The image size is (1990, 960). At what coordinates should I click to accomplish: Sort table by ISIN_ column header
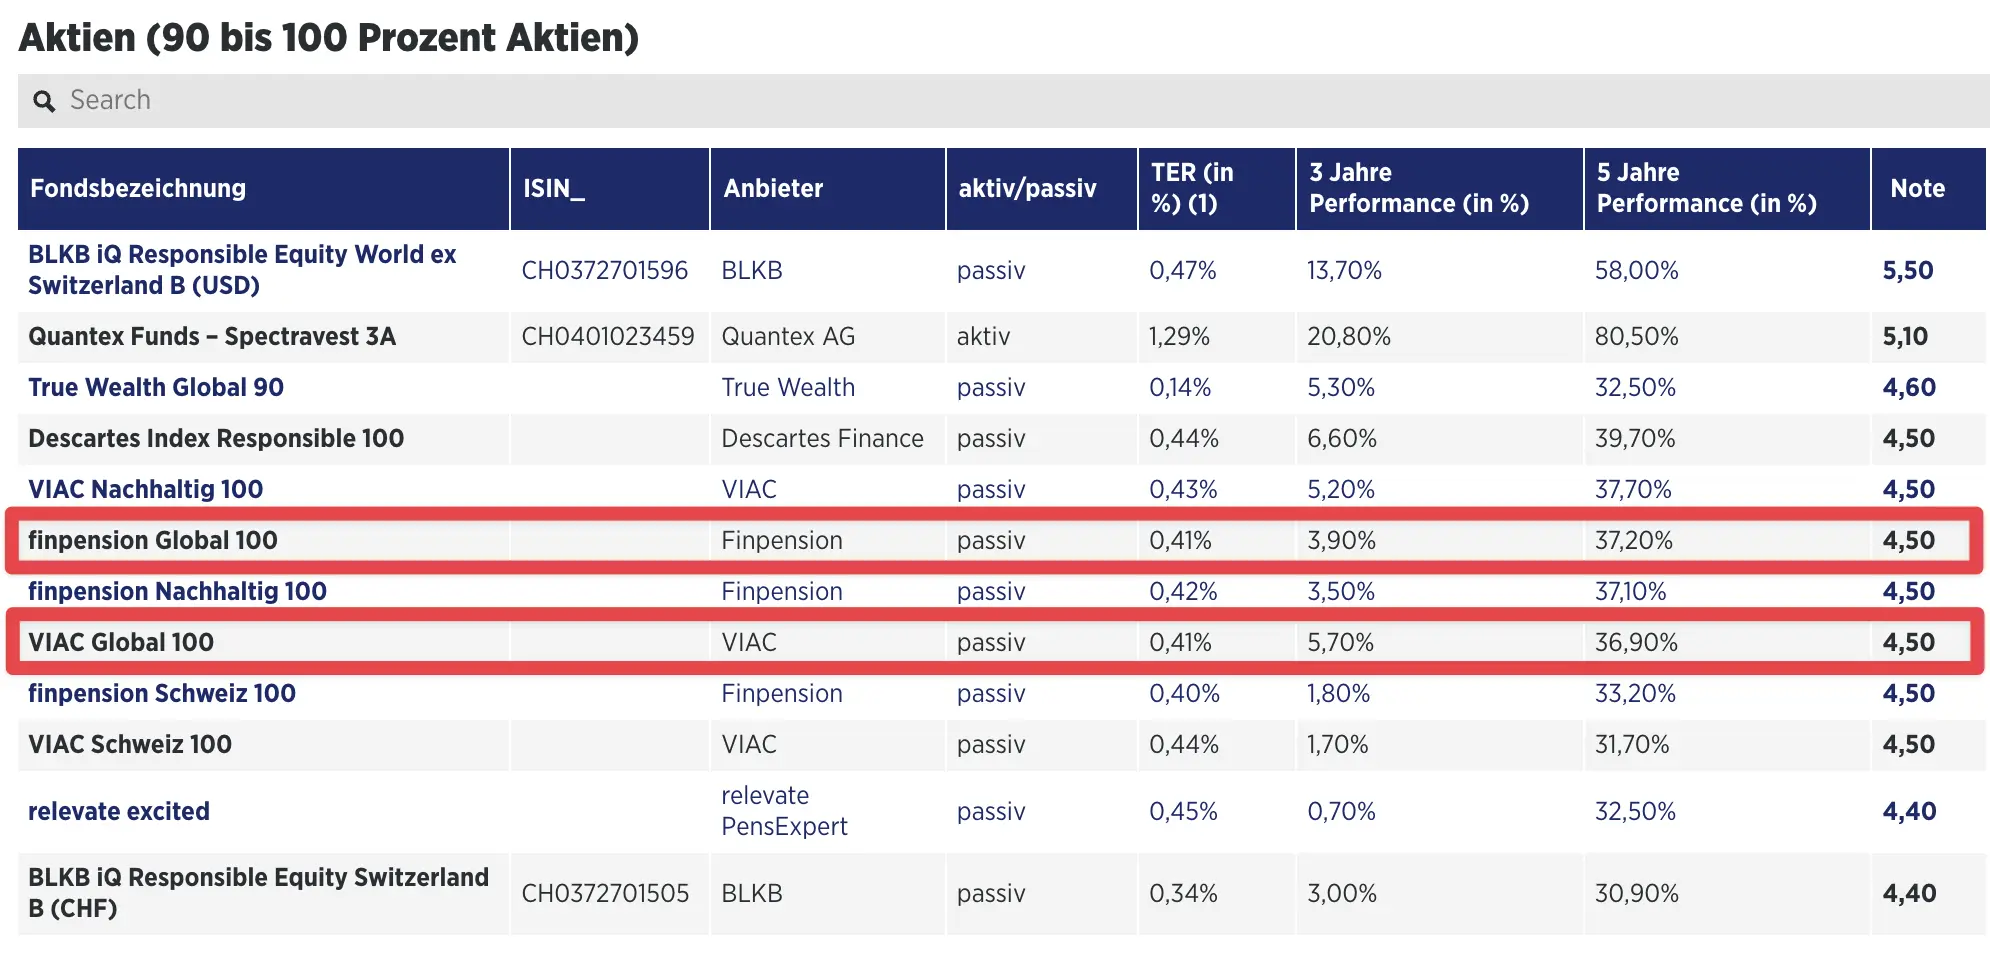point(553,188)
